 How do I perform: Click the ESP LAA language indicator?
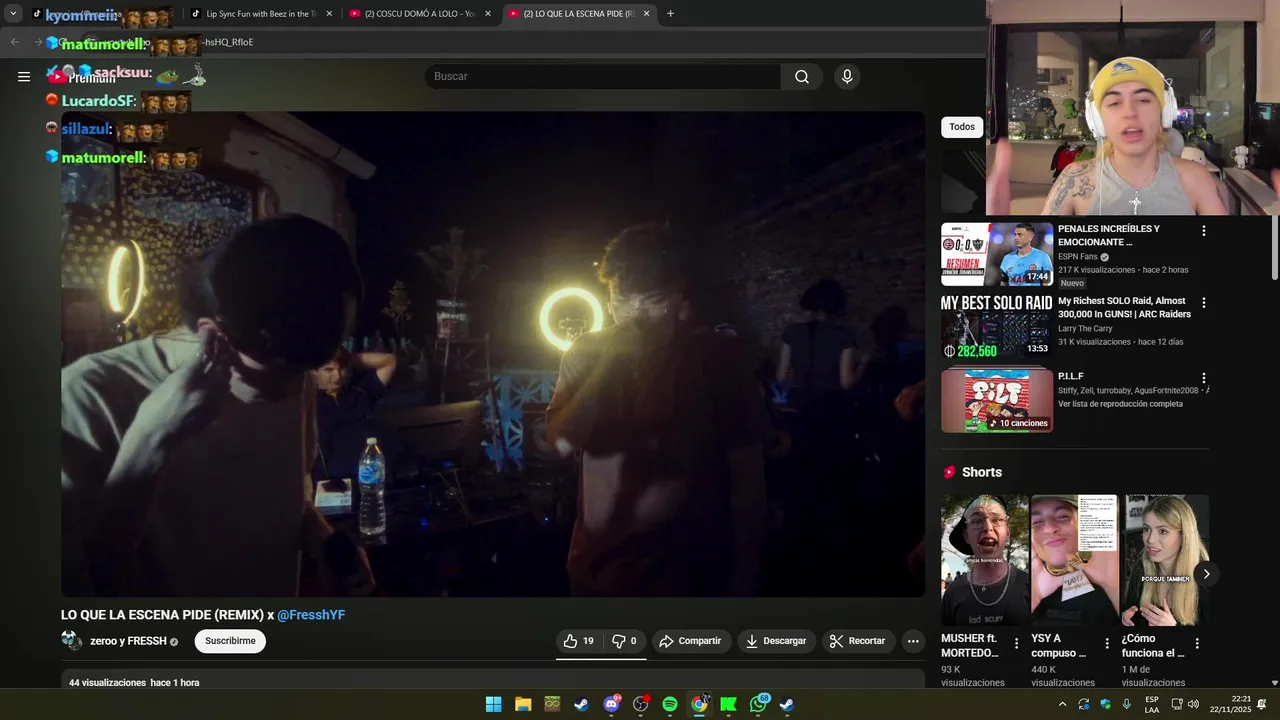coord(1152,704)
